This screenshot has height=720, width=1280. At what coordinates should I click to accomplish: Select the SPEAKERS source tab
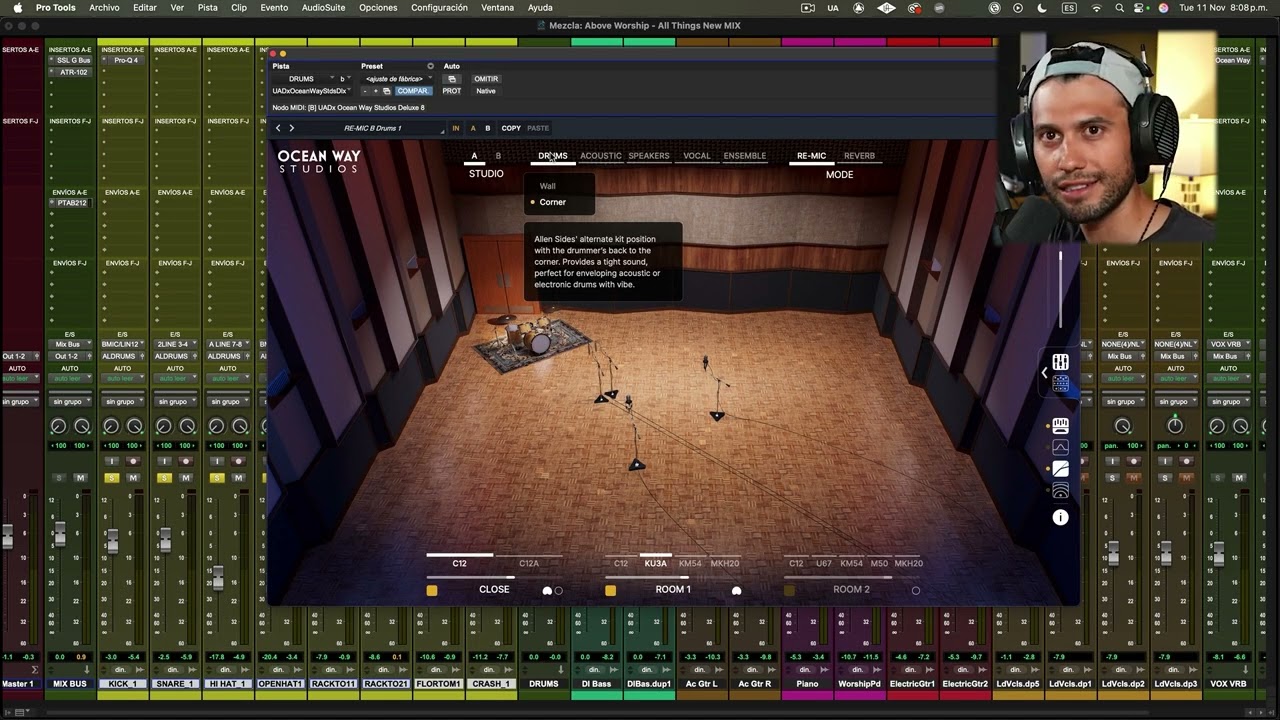[x=649, y=156]
